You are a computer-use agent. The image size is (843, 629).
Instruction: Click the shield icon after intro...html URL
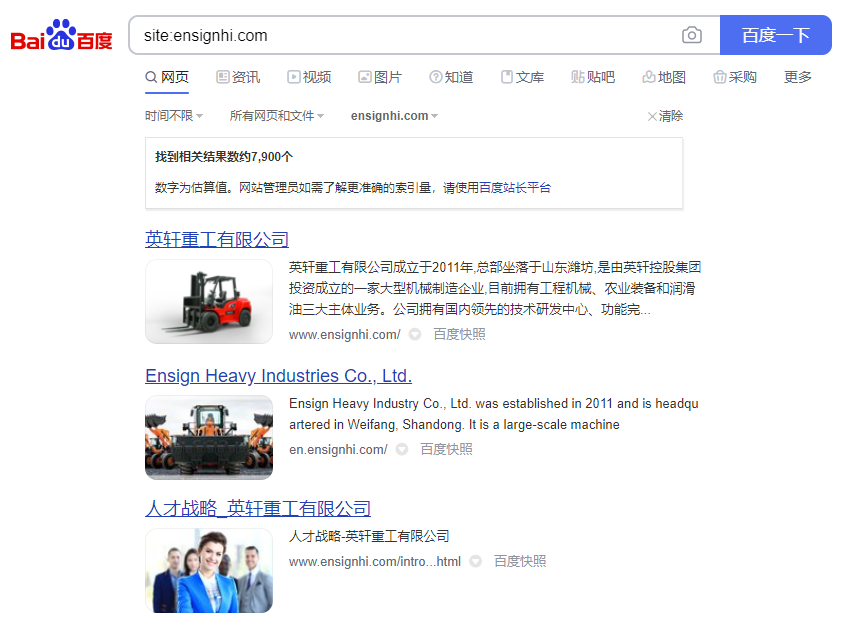point(475,561)
